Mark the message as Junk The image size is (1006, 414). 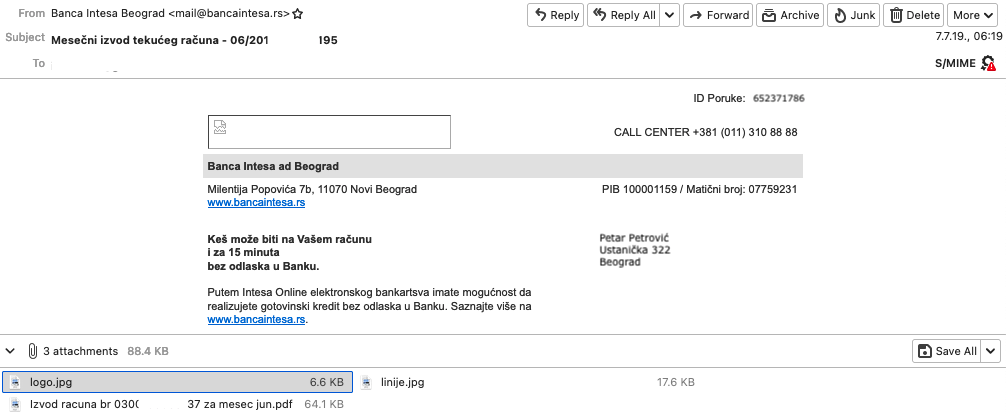click(x=853, y=15)
